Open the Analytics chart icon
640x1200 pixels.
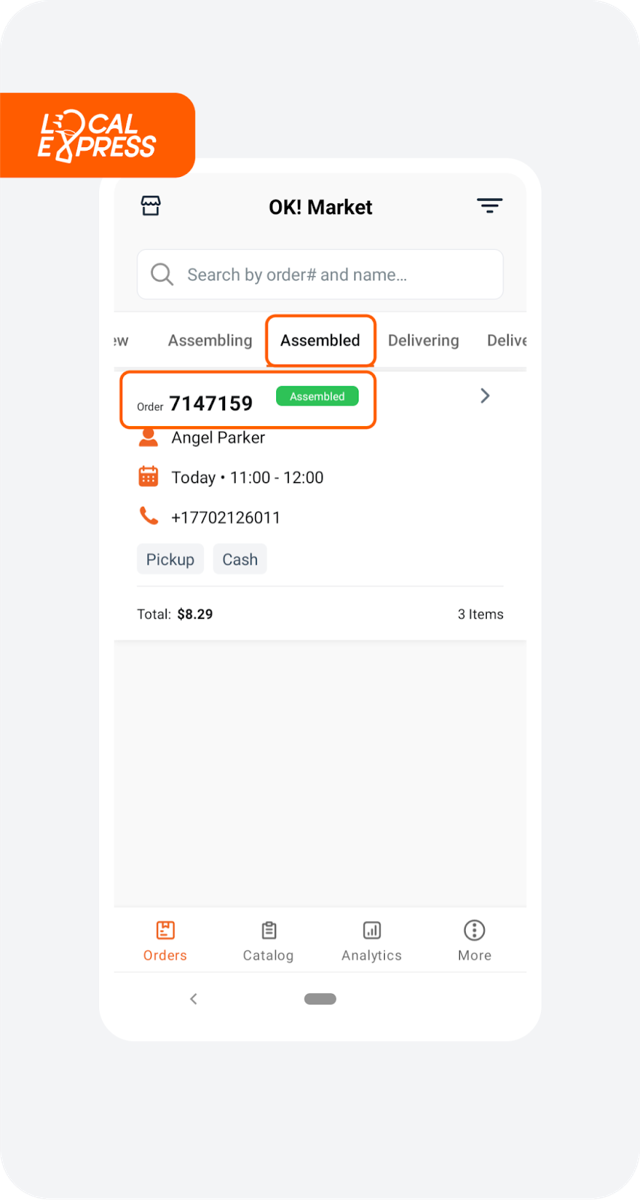point(372,930)
